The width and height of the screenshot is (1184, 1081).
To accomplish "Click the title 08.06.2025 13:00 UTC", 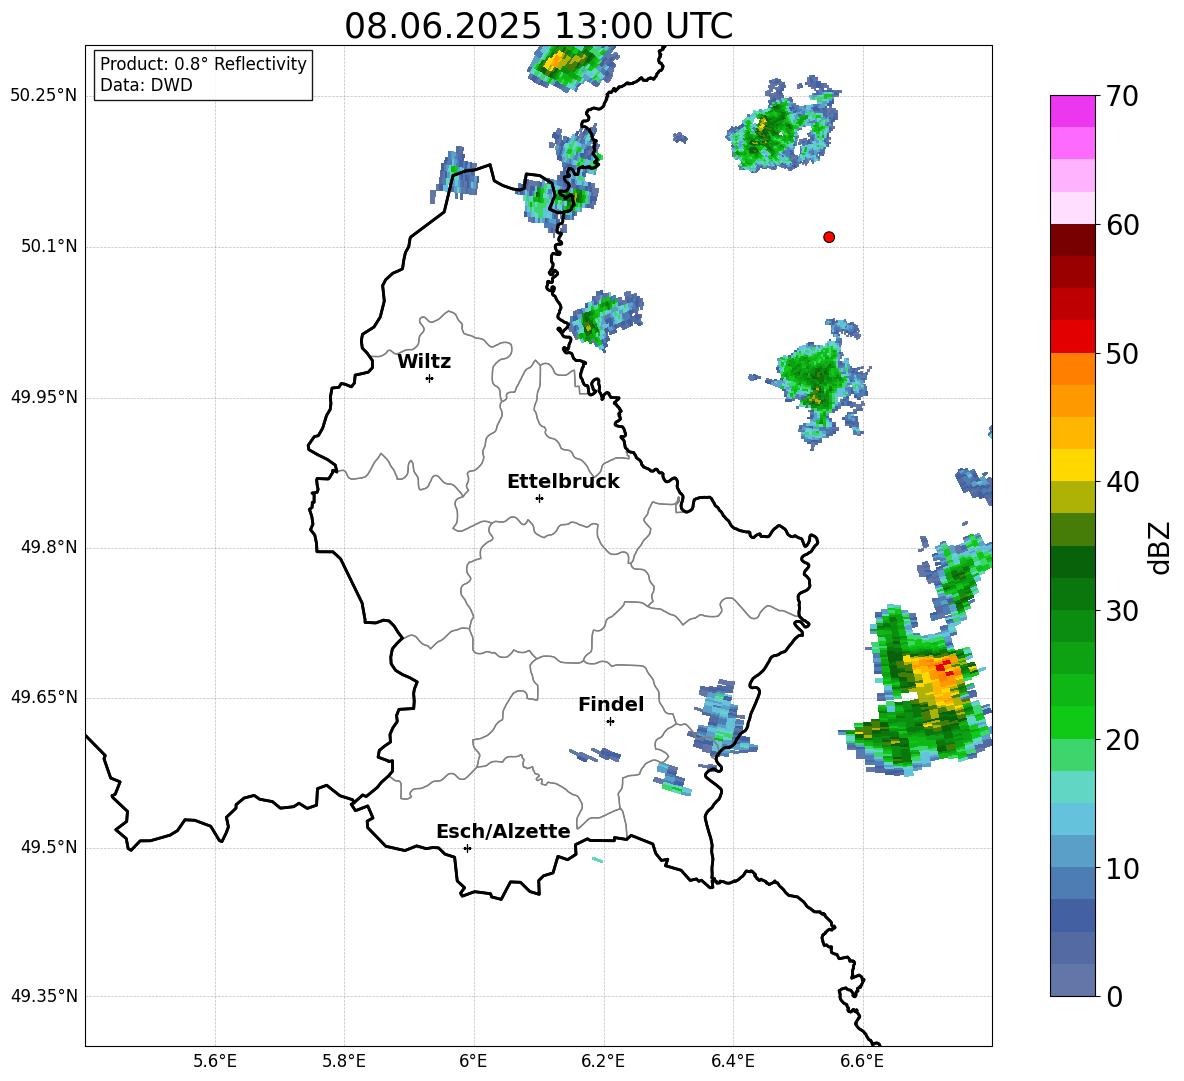I will click(x=538, y=26).
